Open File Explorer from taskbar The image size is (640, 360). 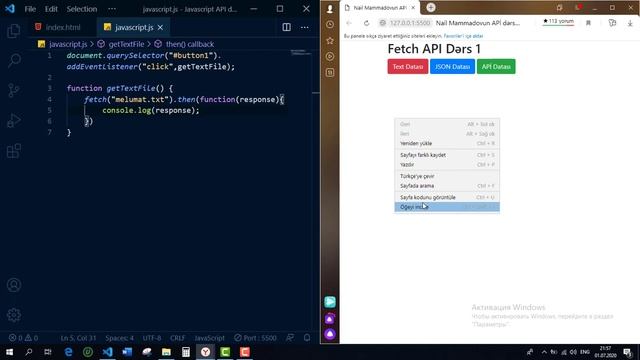point(166,352)
